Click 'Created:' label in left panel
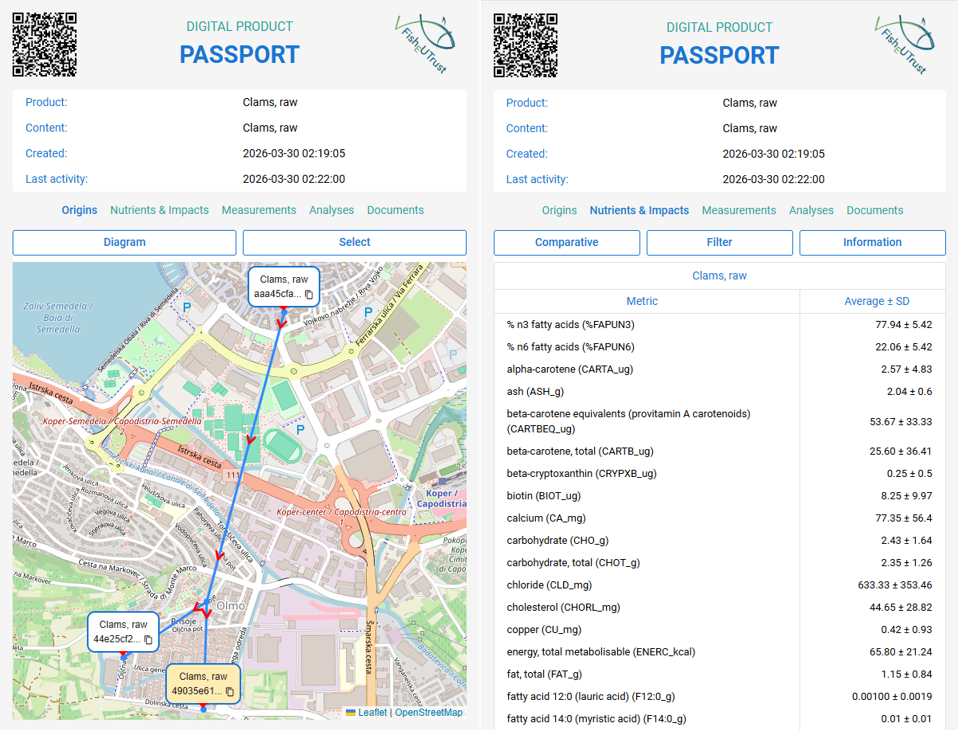This screenshot has width=959, height=730. click(x=46, y=153)
